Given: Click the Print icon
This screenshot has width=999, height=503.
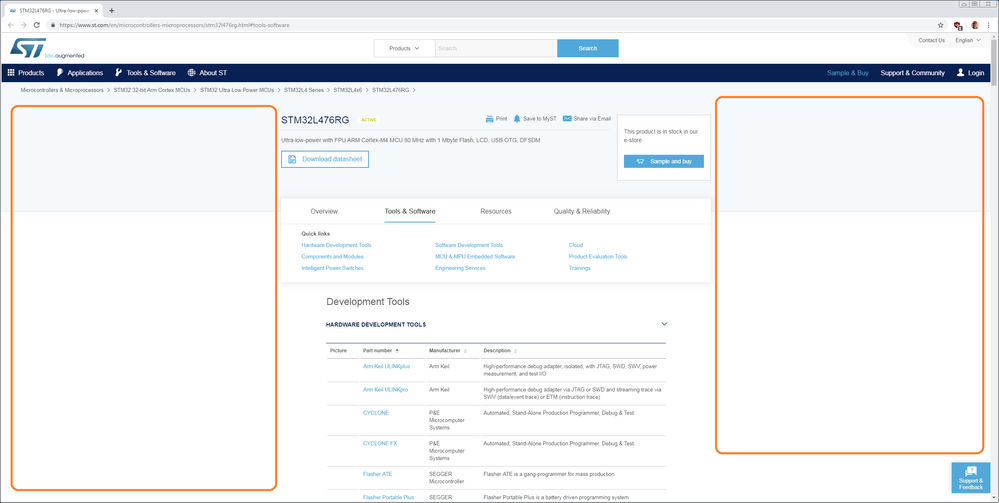Looking at the screenshot, I should click(490, 119).
